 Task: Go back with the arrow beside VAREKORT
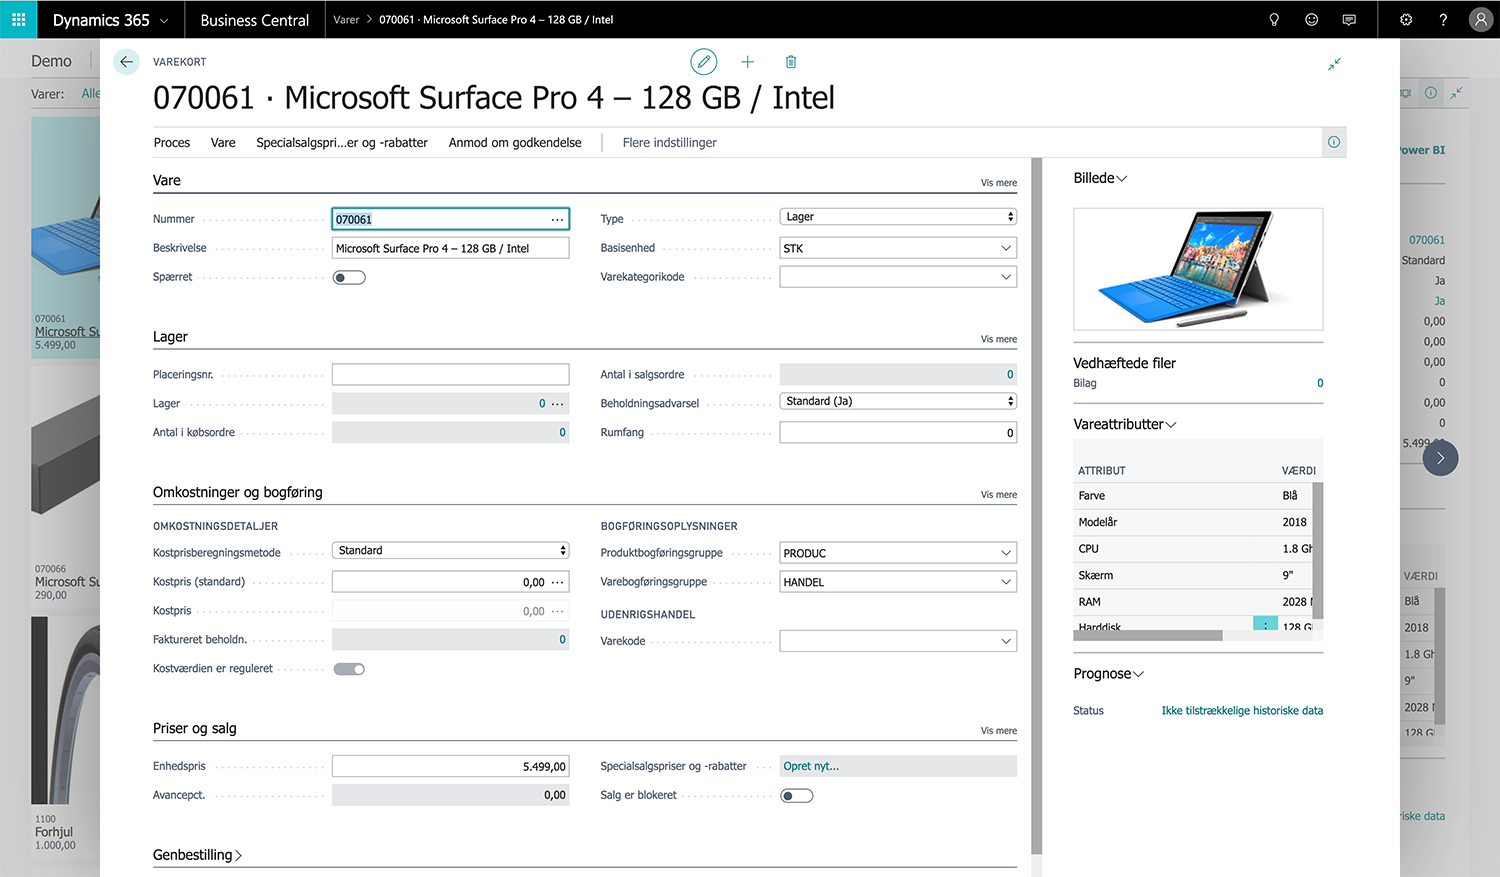(126, 62)
